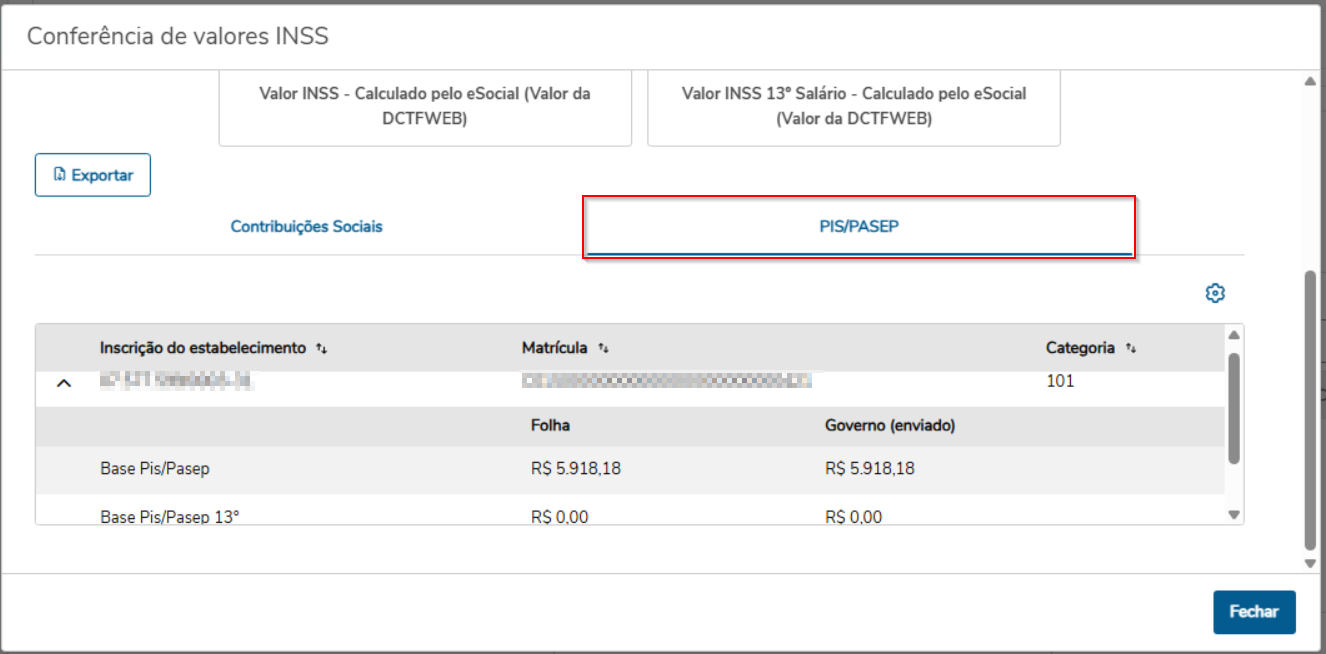Open the table column settings gear
This screenshot has width=1326, height=654.
pos(1215,293)
